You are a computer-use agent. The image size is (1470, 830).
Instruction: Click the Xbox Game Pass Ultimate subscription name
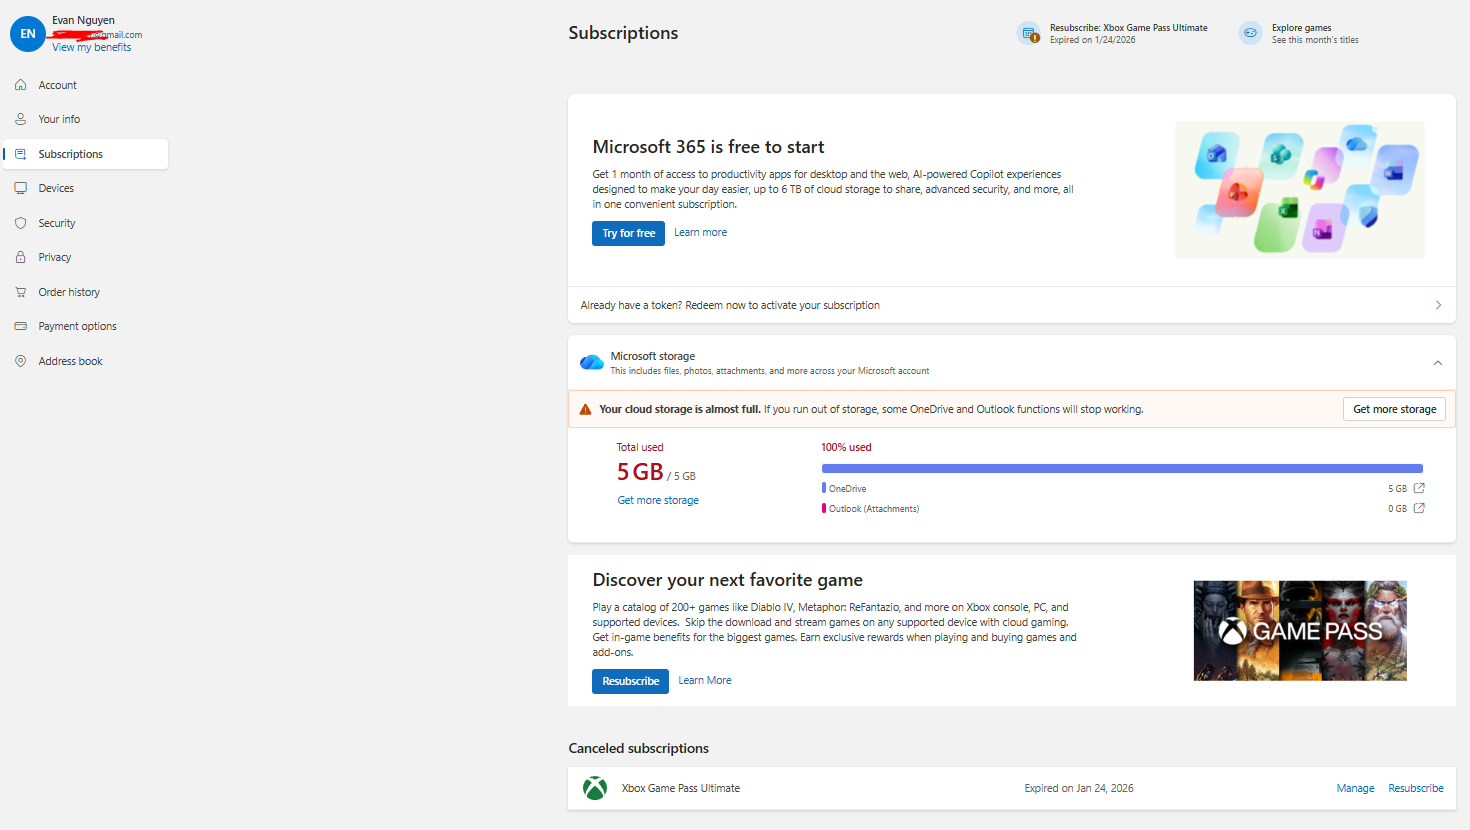coord(681,788)
